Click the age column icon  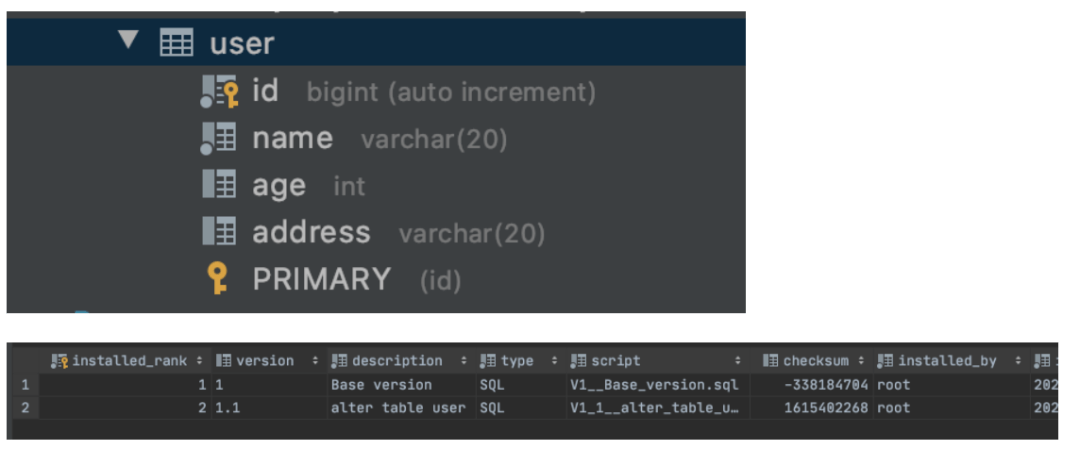[x=219, y=184]
